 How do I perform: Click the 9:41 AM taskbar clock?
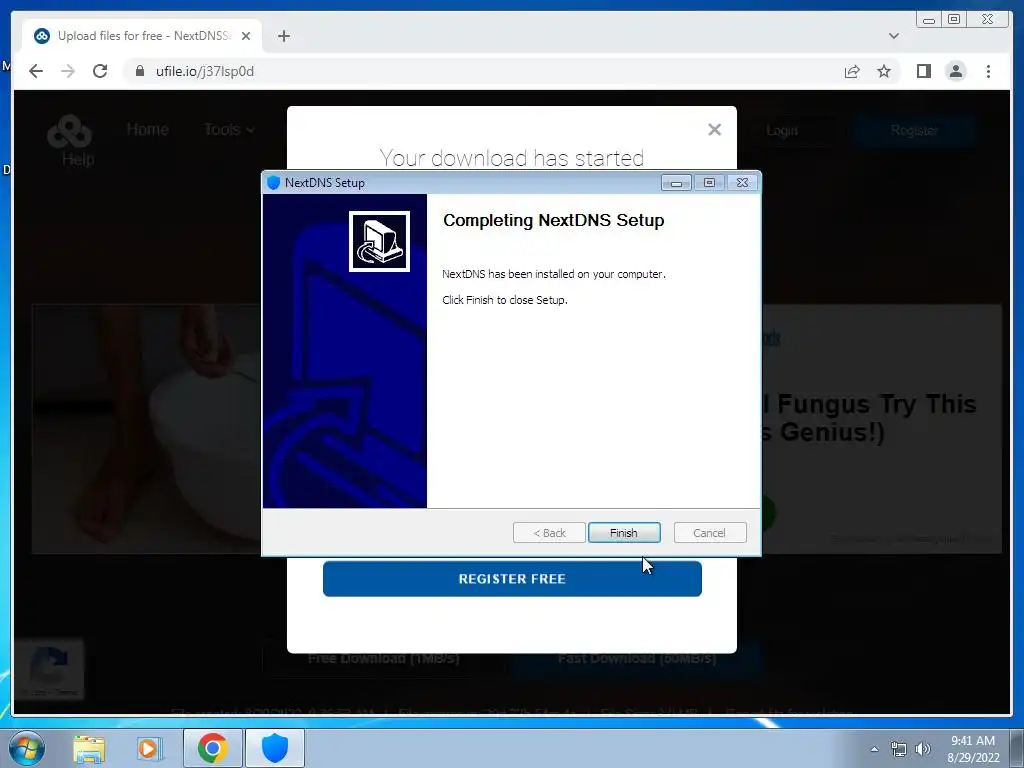click(x=973, y=749)
